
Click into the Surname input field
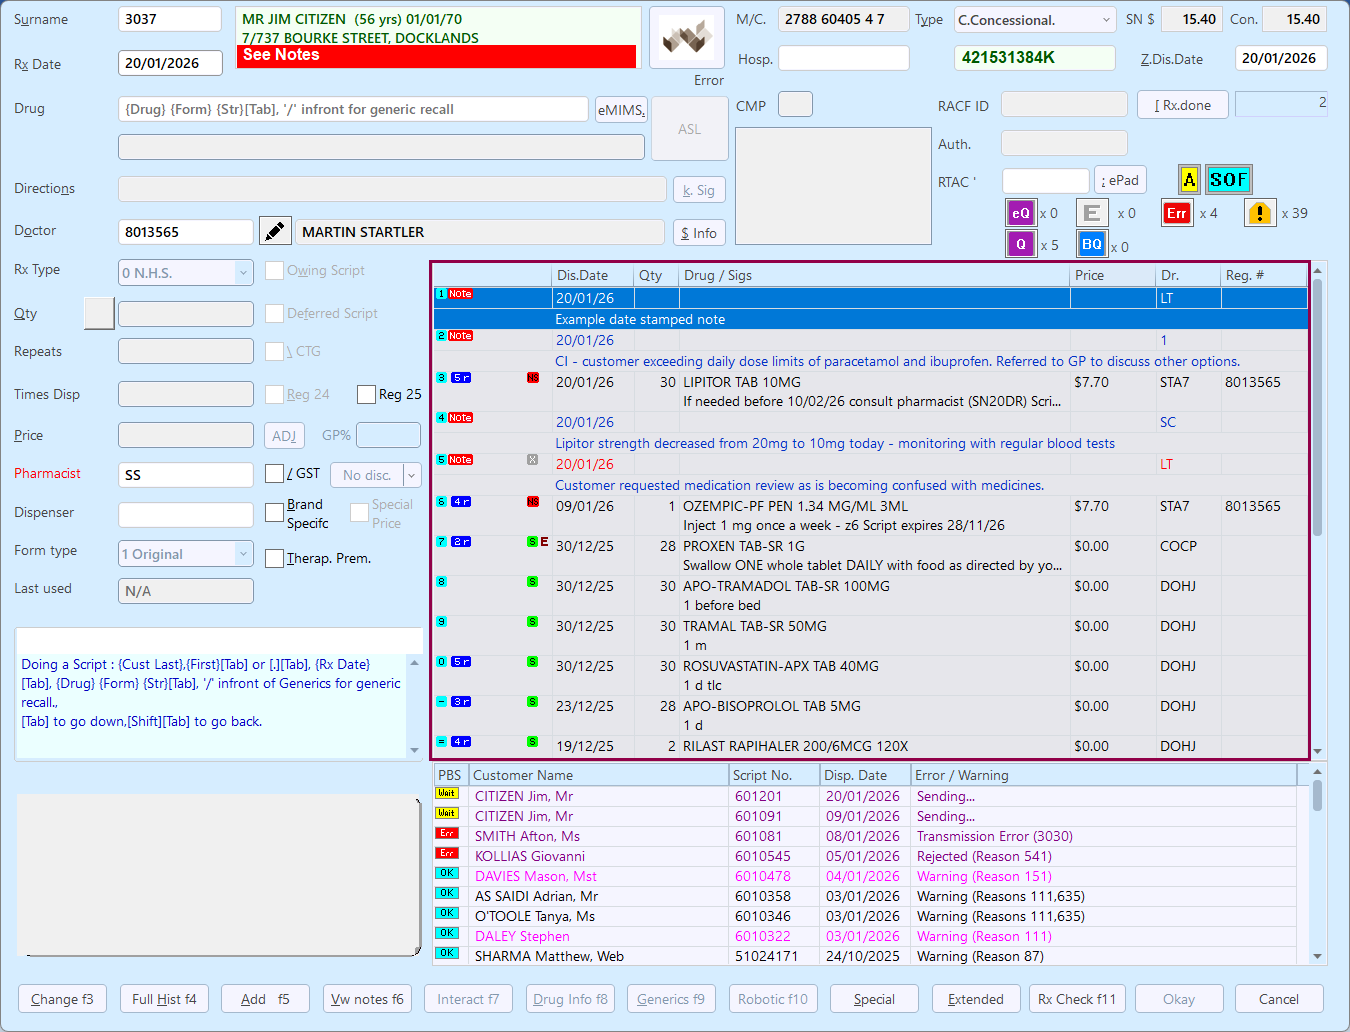tap(169, 19)
